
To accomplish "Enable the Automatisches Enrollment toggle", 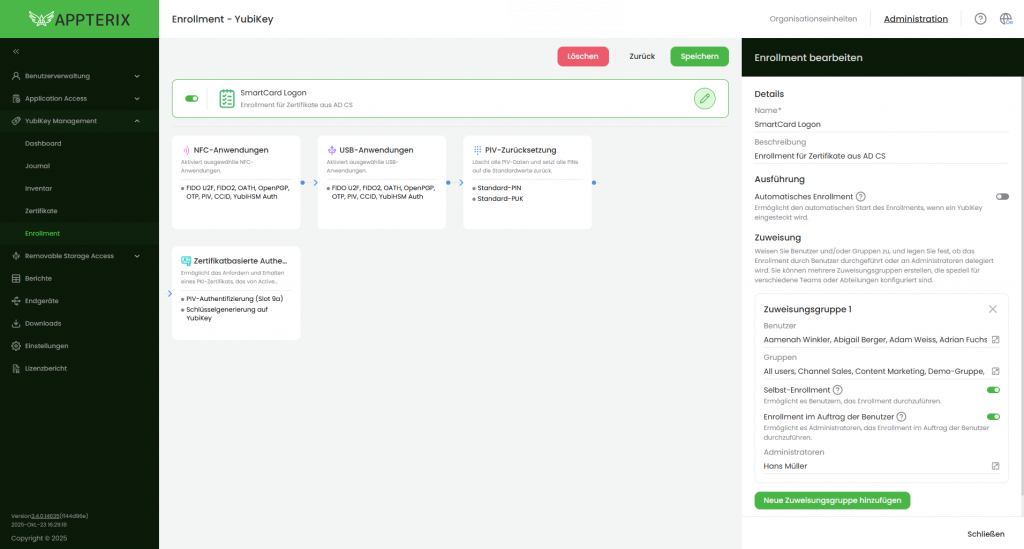I will pos(1002,197).
